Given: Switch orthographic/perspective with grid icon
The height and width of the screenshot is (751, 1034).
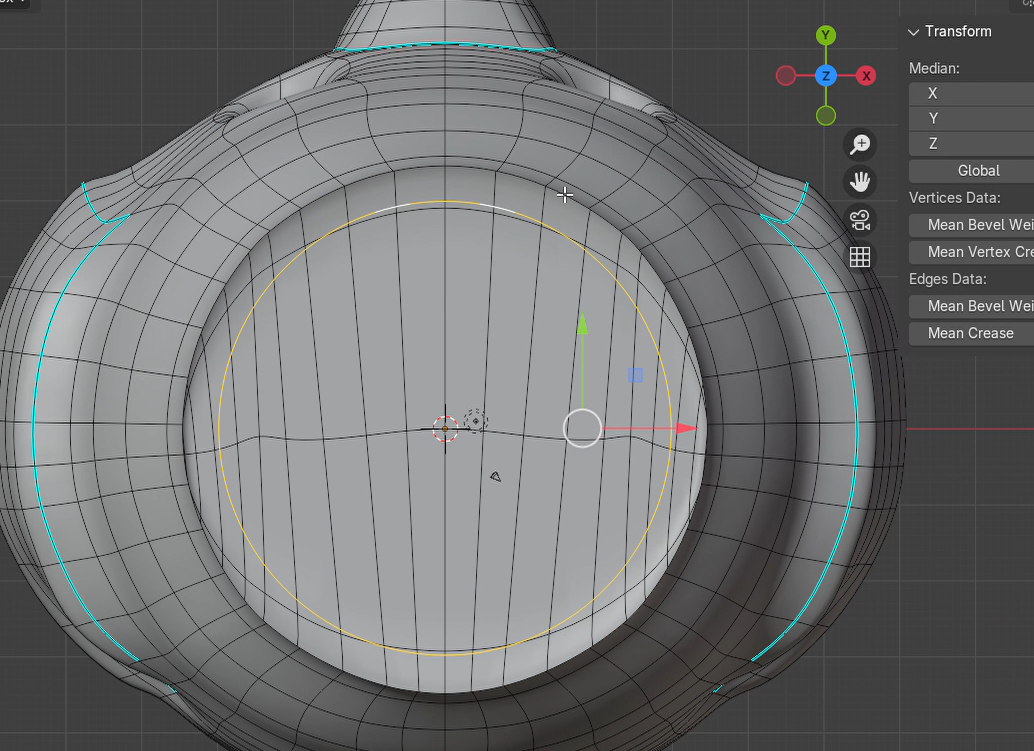Looking at the screenshot, I should (x=860, y=257).
